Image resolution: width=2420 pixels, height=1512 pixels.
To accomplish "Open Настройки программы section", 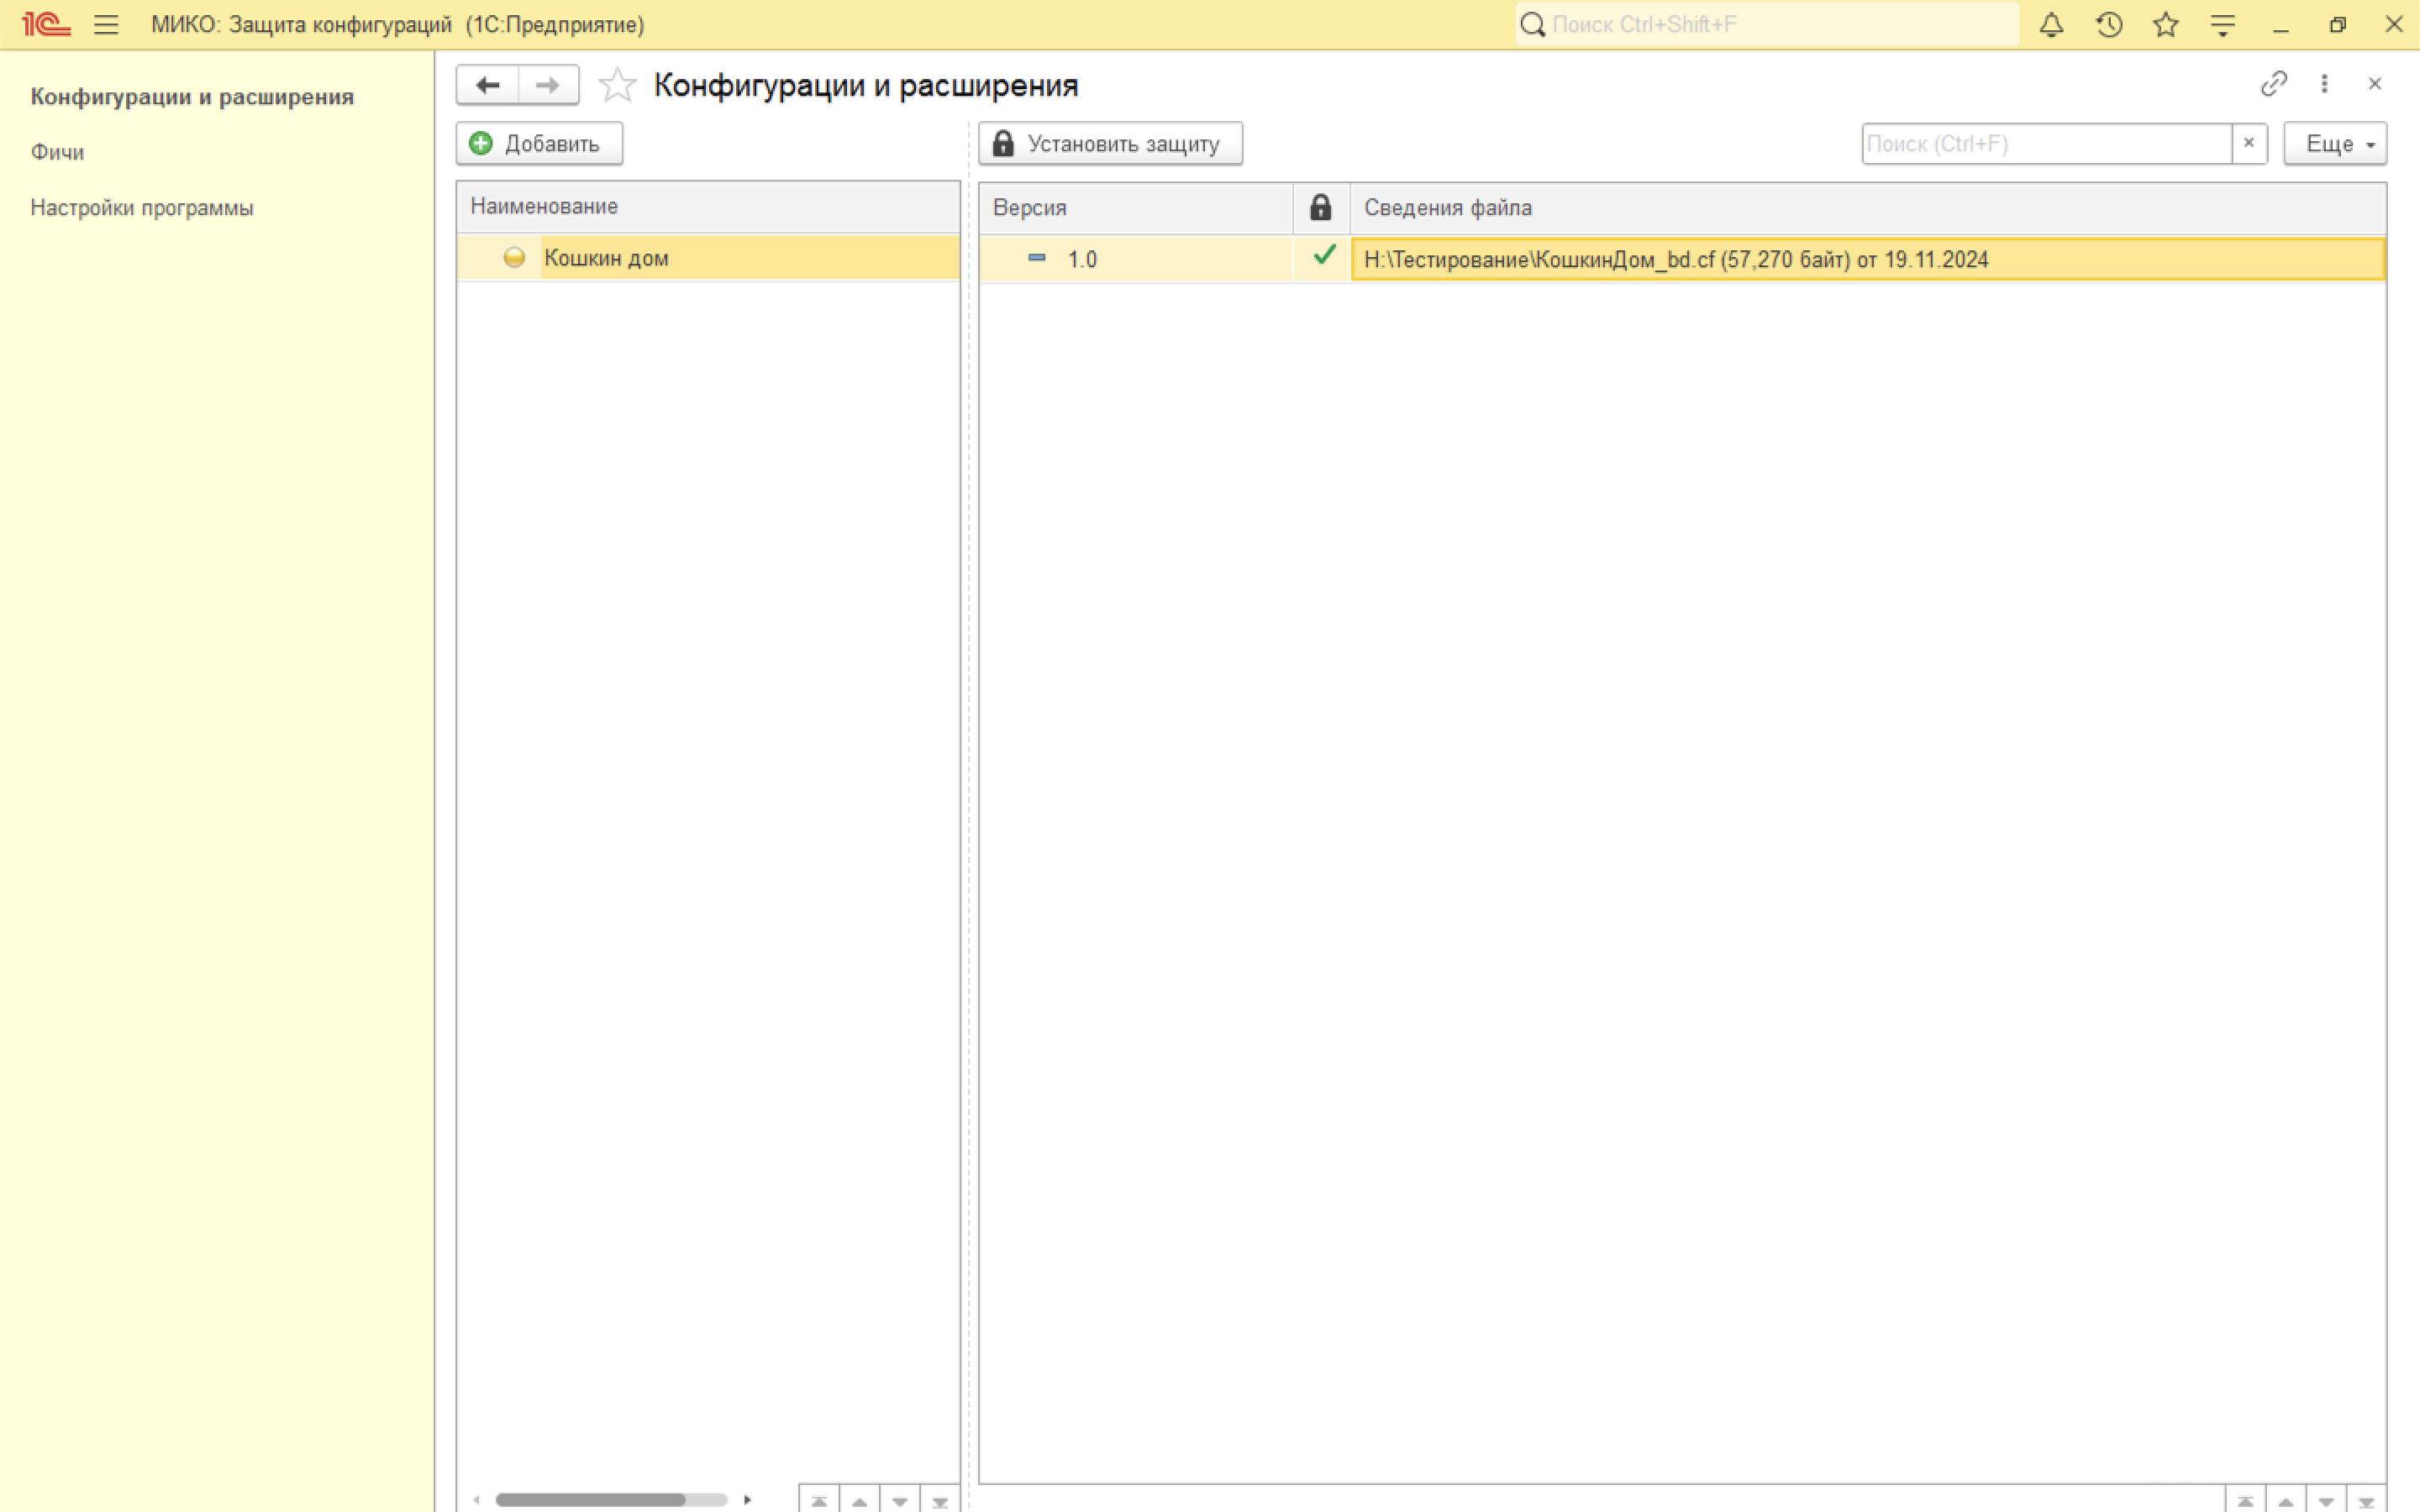I will pyautogui.click(x=142, y=208).
